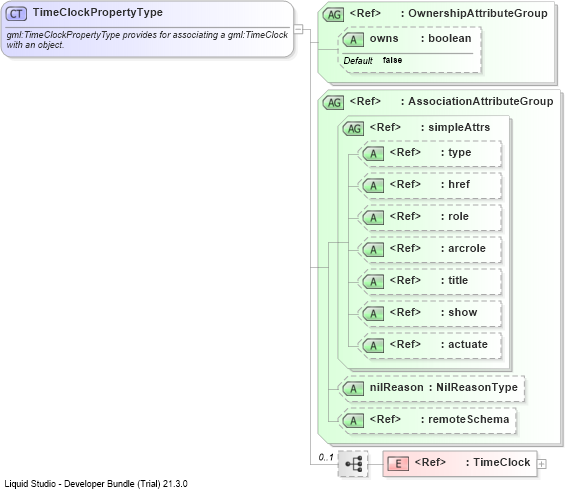This screenshot has height=489, width=566.
Task: Select the ': remoteSchema' attribute label
Action: tap(465, 419)
